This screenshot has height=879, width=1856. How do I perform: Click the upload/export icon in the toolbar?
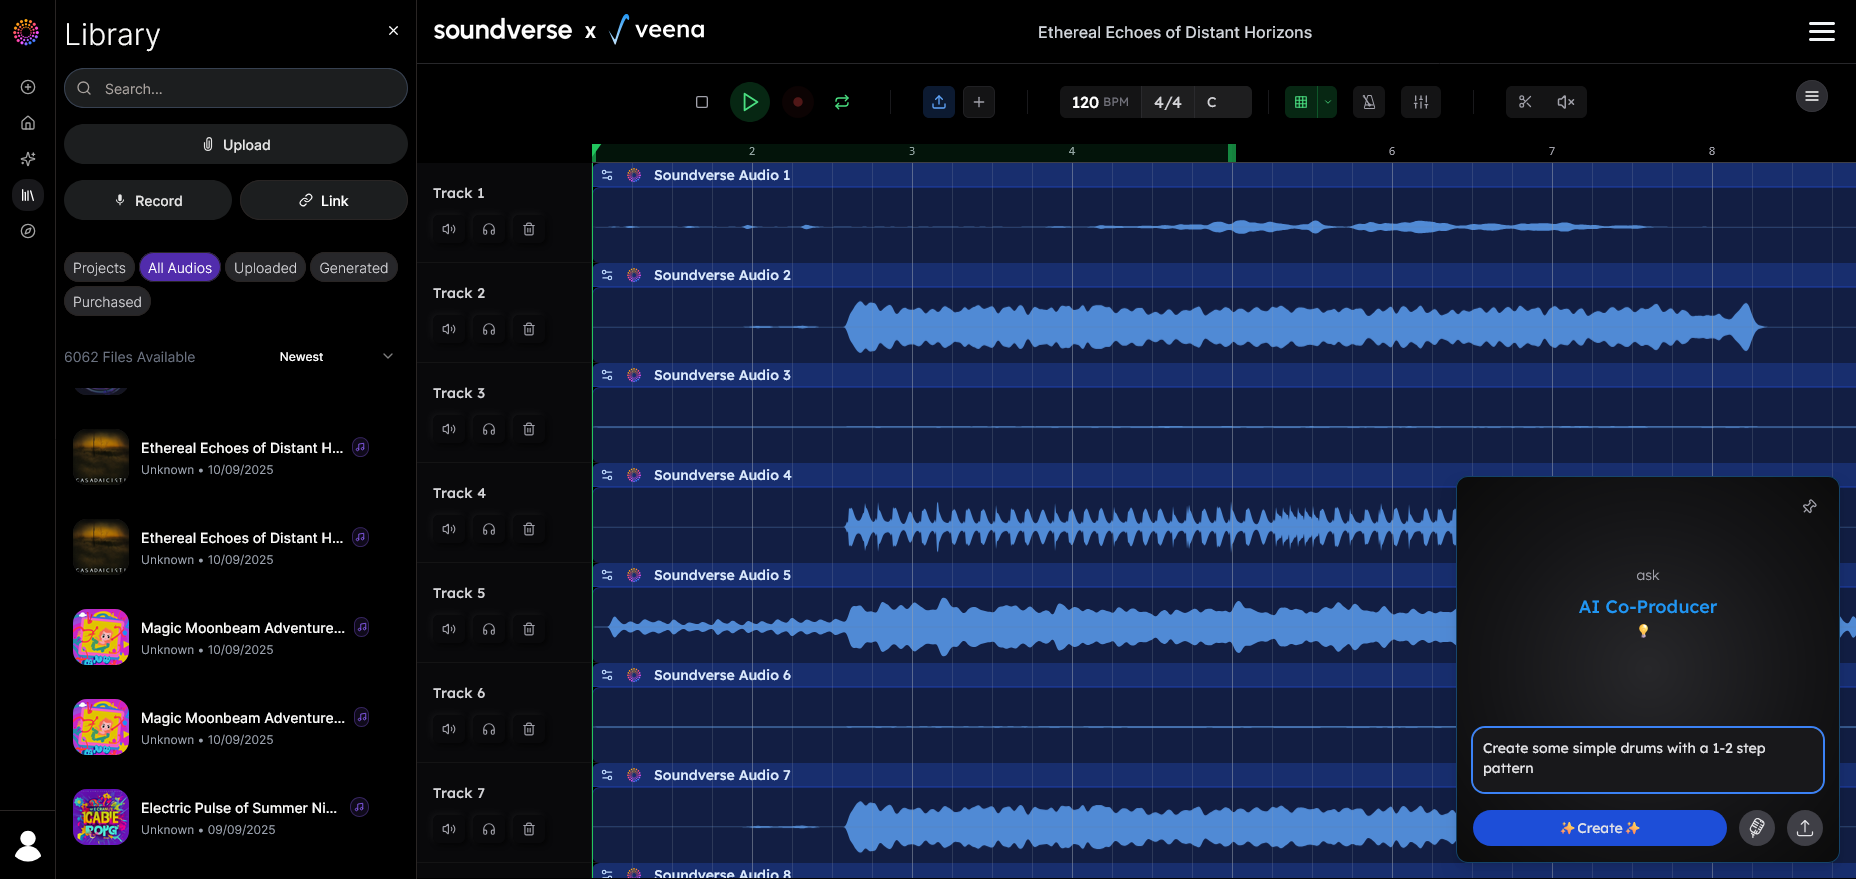tap(939, 102)
